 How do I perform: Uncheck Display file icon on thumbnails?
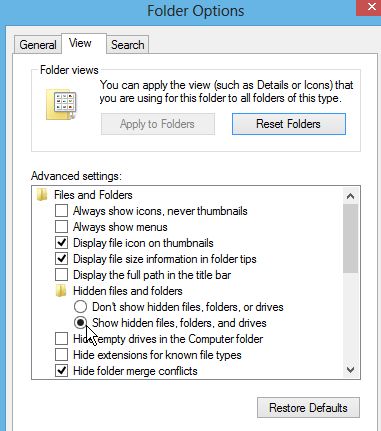coord(61,243)
